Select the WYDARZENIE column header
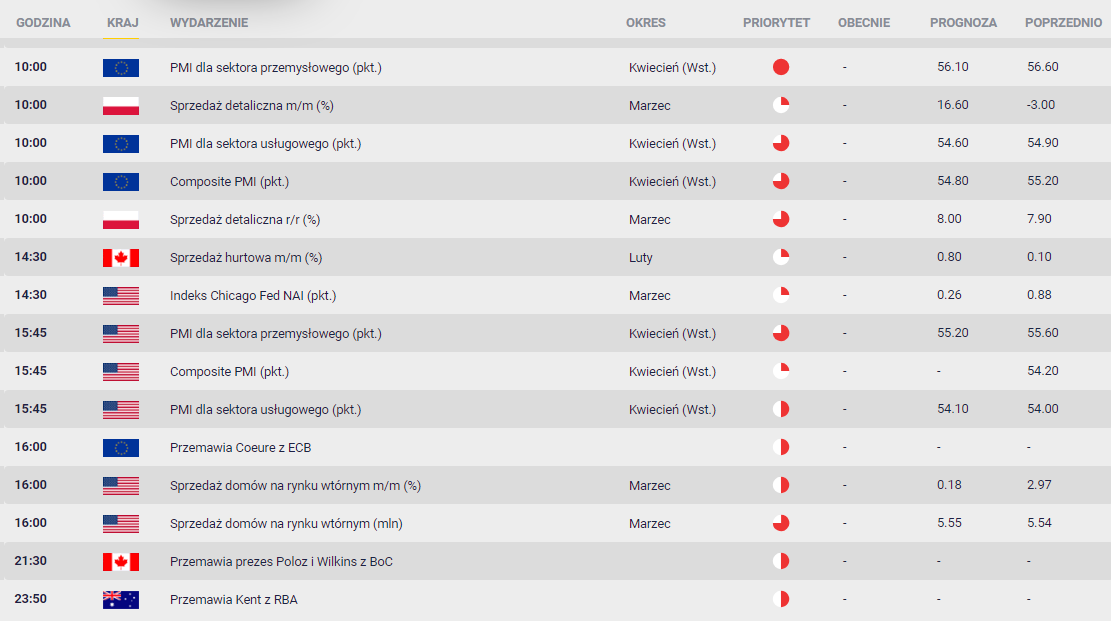The width and height of the screenshot is (1111, 621). [209, 23]
